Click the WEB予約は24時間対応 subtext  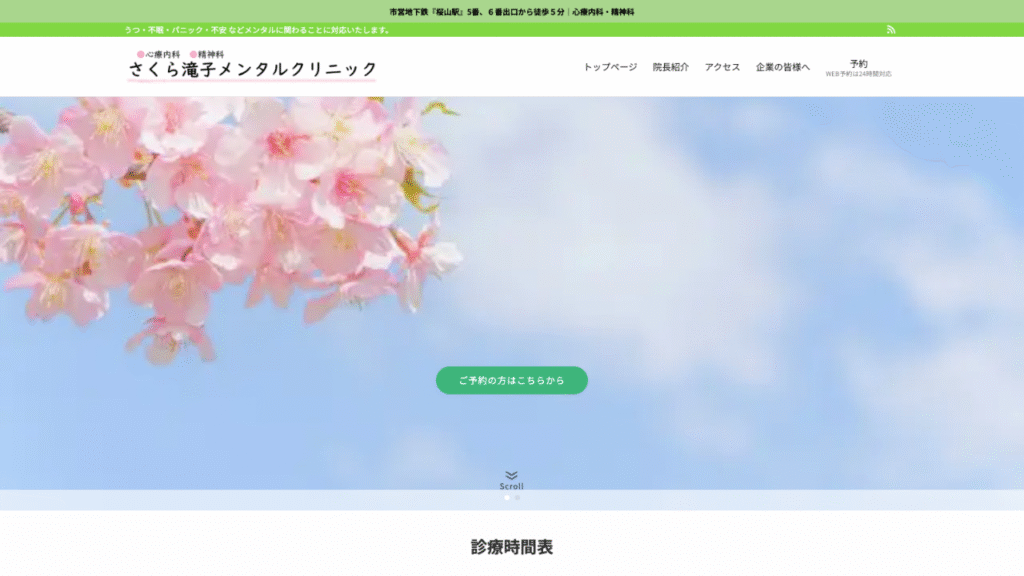click(858, 74)
